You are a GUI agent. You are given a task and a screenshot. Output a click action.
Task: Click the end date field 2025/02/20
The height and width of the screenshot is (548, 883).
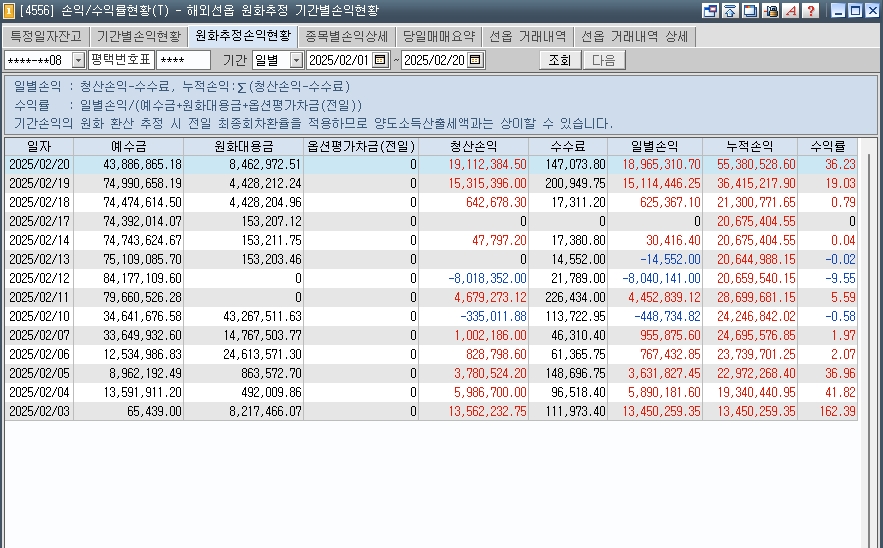[435, 60]
